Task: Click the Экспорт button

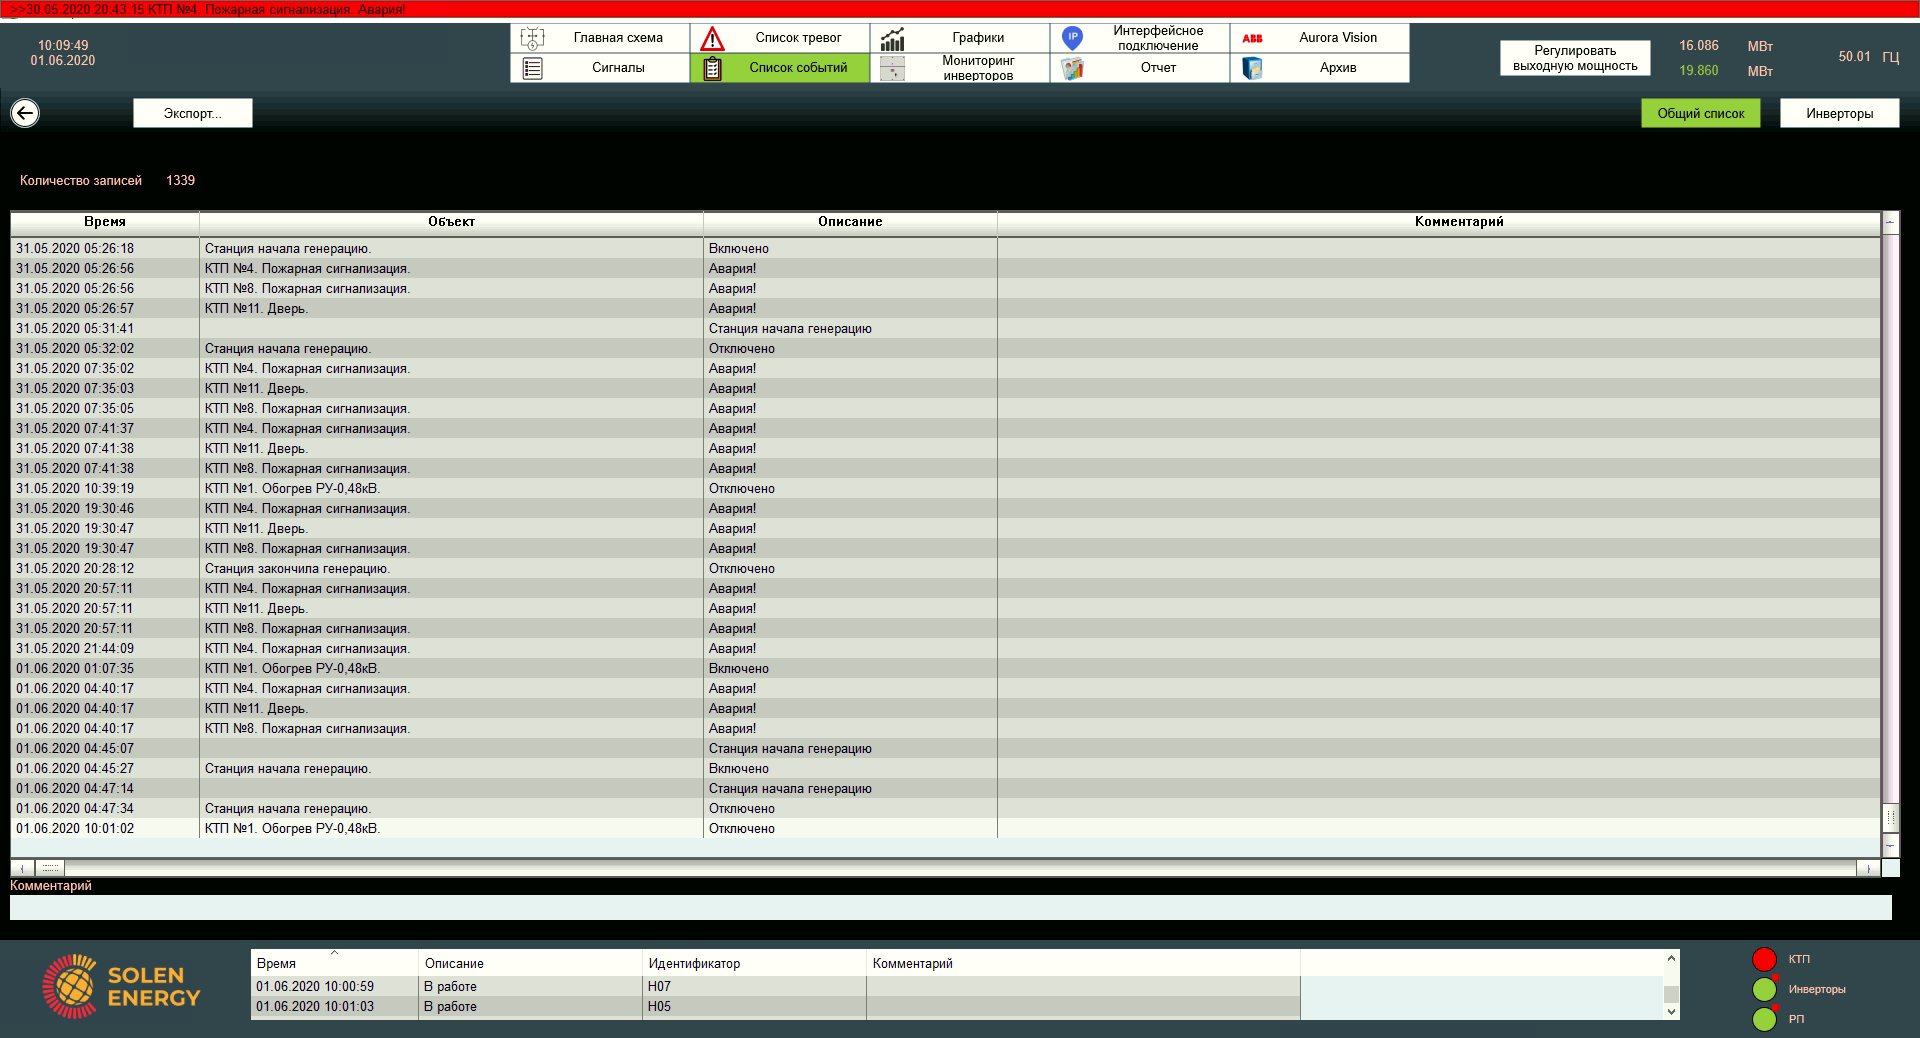Action: [193, 113]
